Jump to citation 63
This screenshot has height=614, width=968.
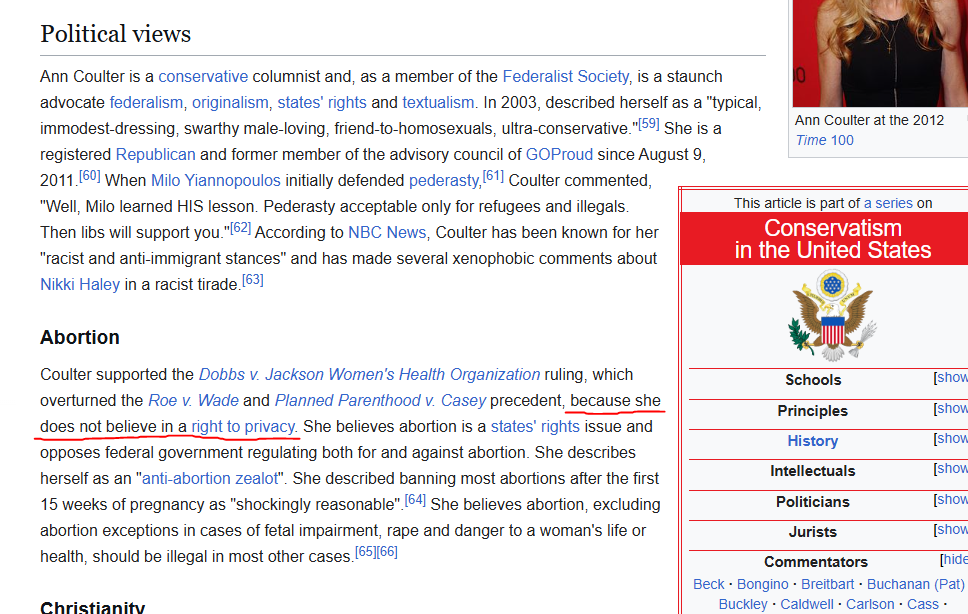(252, 279)
